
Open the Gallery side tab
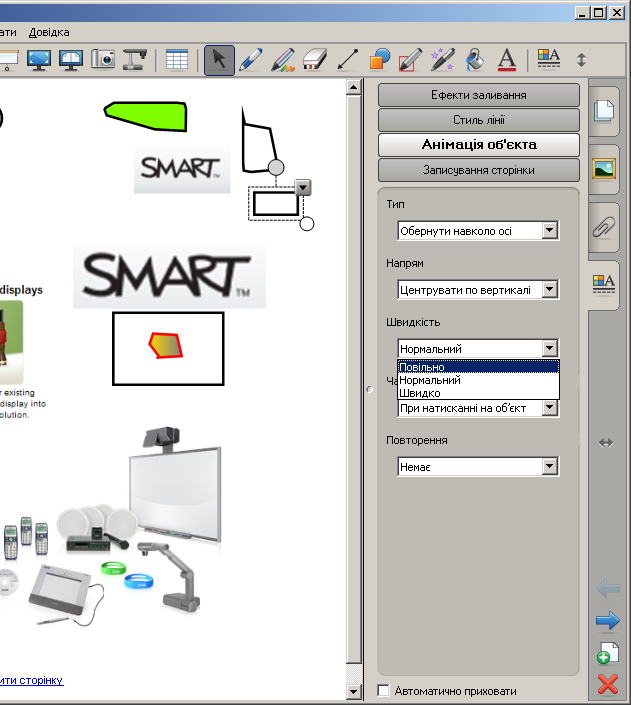(x=604, y=169)
